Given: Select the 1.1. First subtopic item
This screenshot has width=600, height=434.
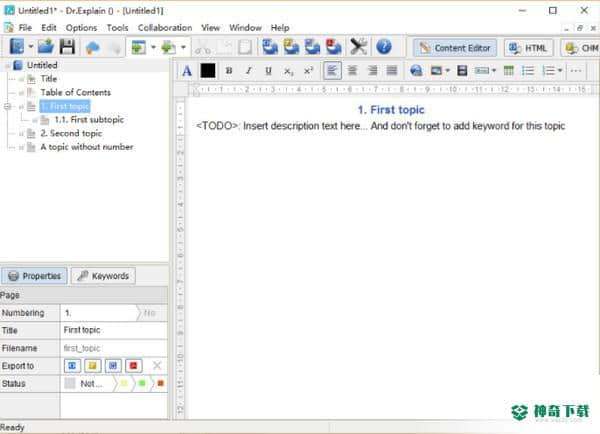Looking at the screenshot, I should 89,119.
